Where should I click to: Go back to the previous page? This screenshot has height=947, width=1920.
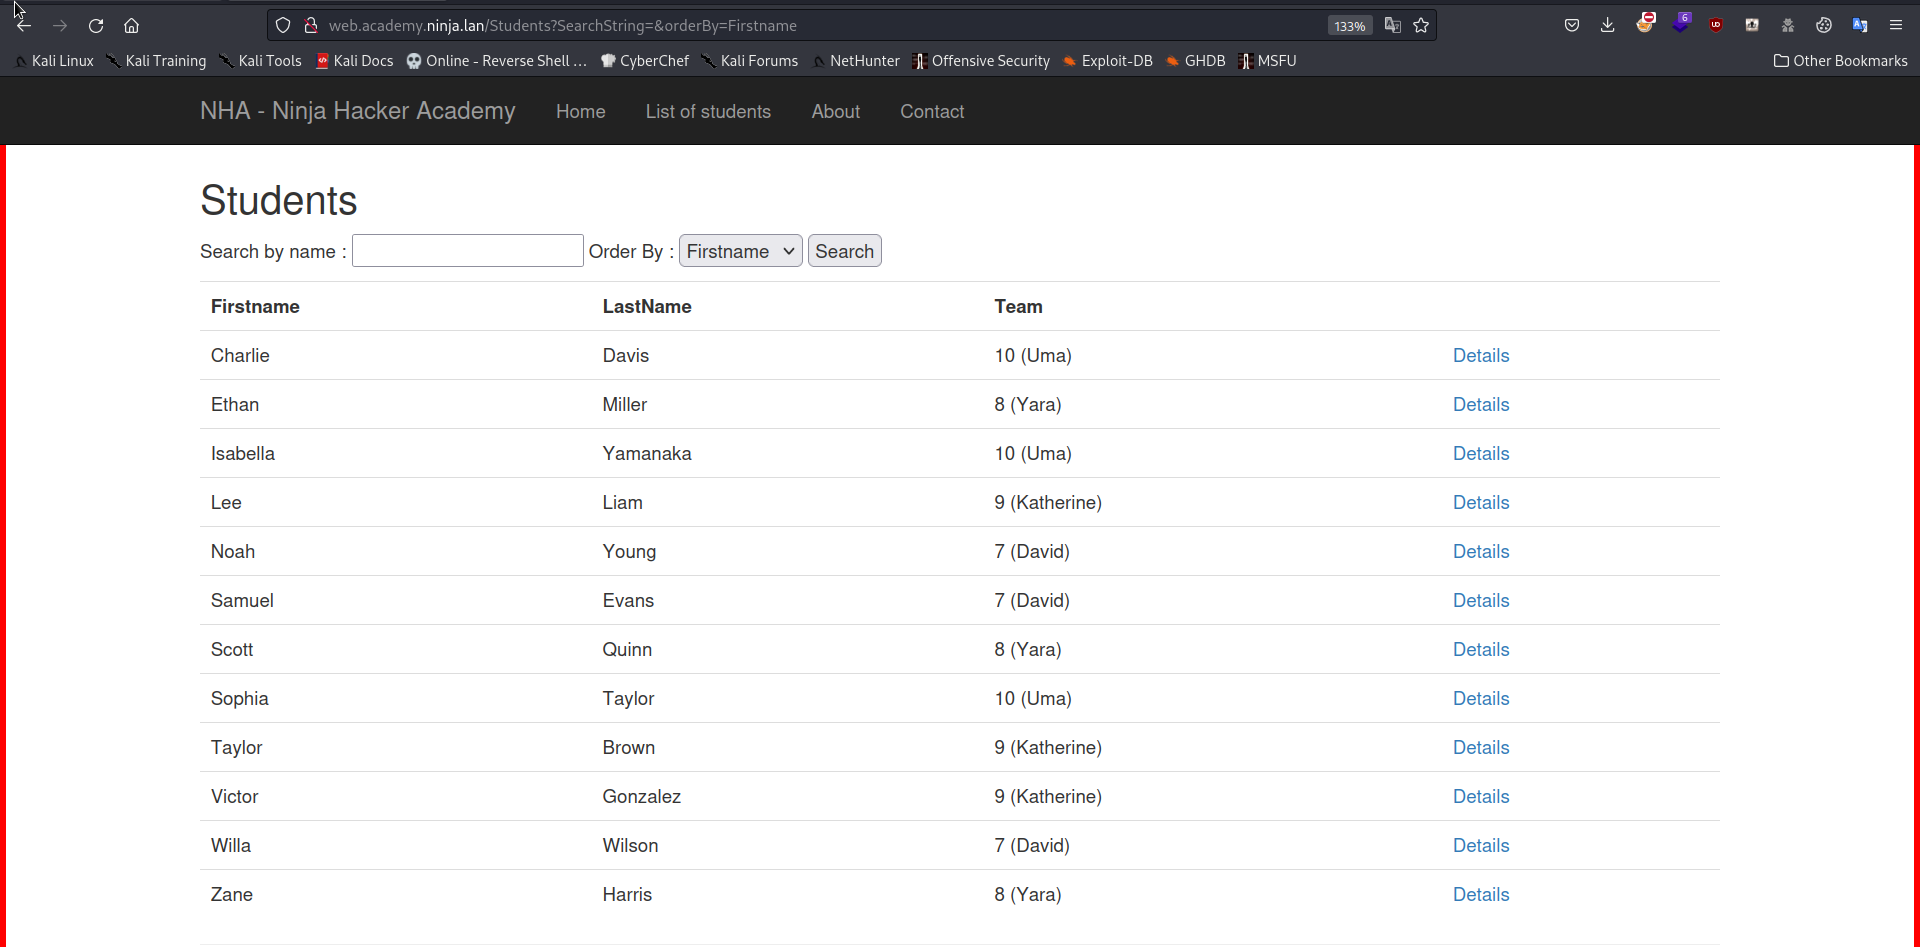point(24,25)
